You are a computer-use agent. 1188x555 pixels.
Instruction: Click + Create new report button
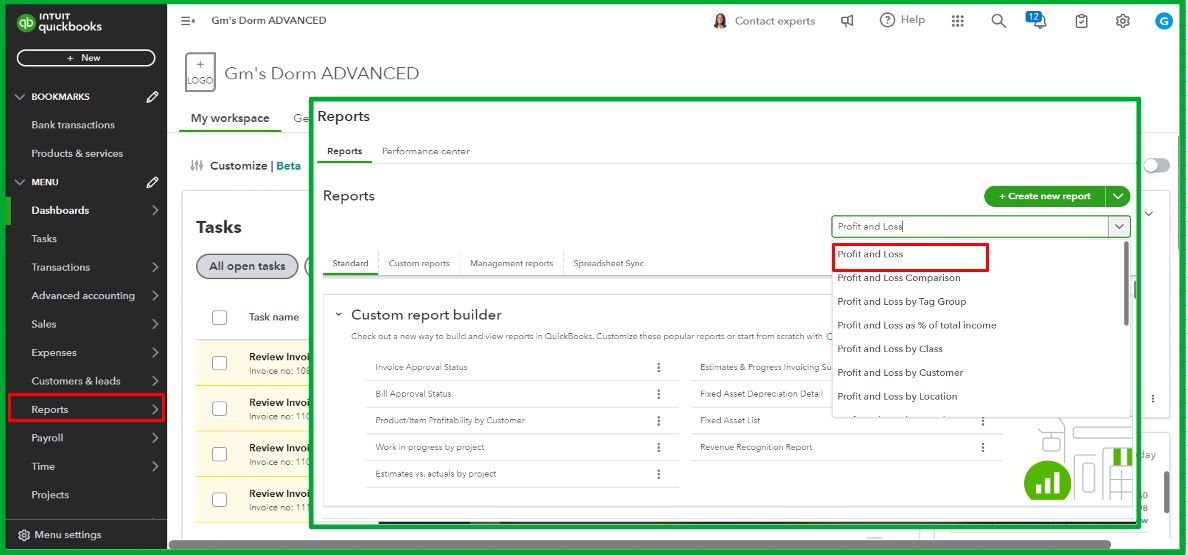[1045, 196]
